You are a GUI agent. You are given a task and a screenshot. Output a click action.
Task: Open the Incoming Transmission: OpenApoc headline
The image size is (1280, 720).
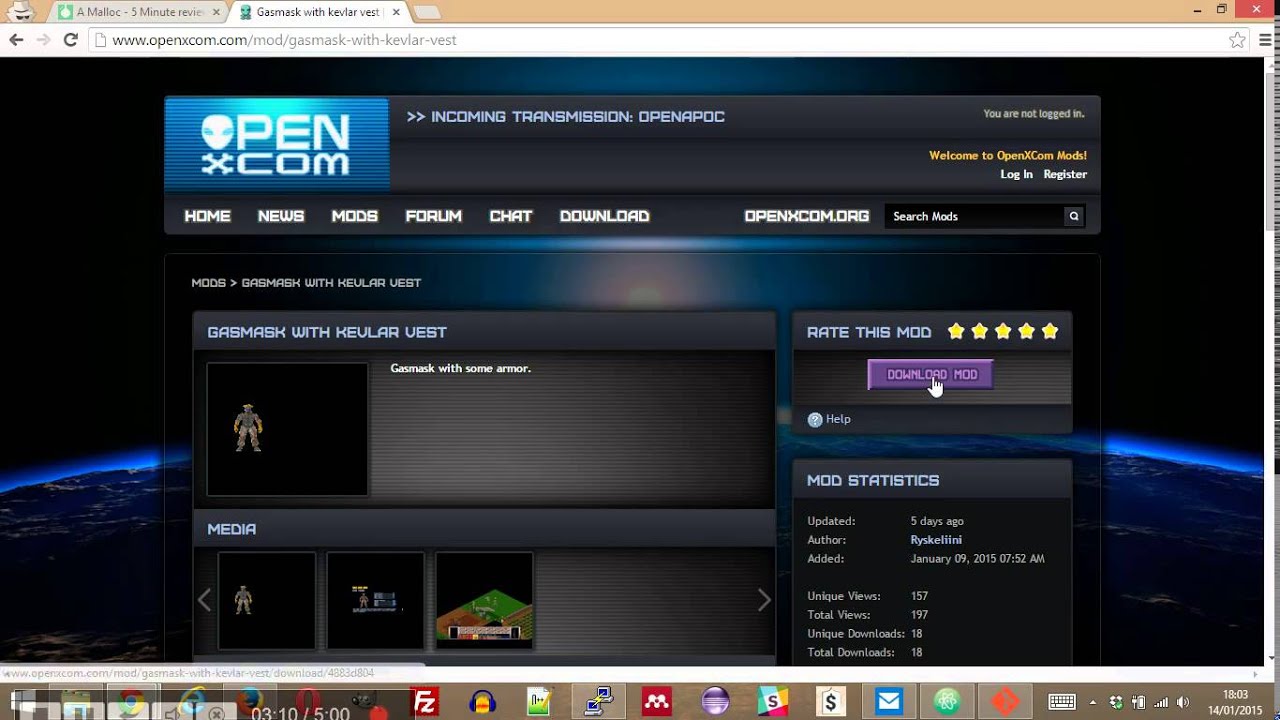566,117
